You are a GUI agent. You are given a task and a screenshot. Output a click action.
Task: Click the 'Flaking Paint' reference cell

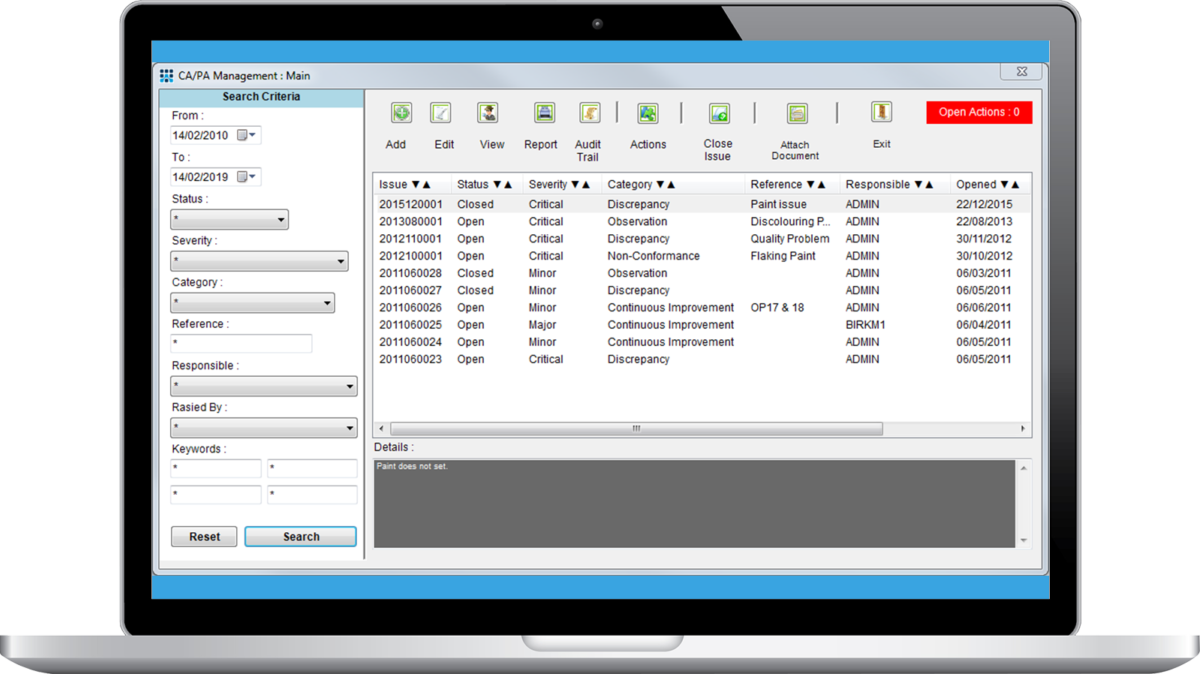783,256
